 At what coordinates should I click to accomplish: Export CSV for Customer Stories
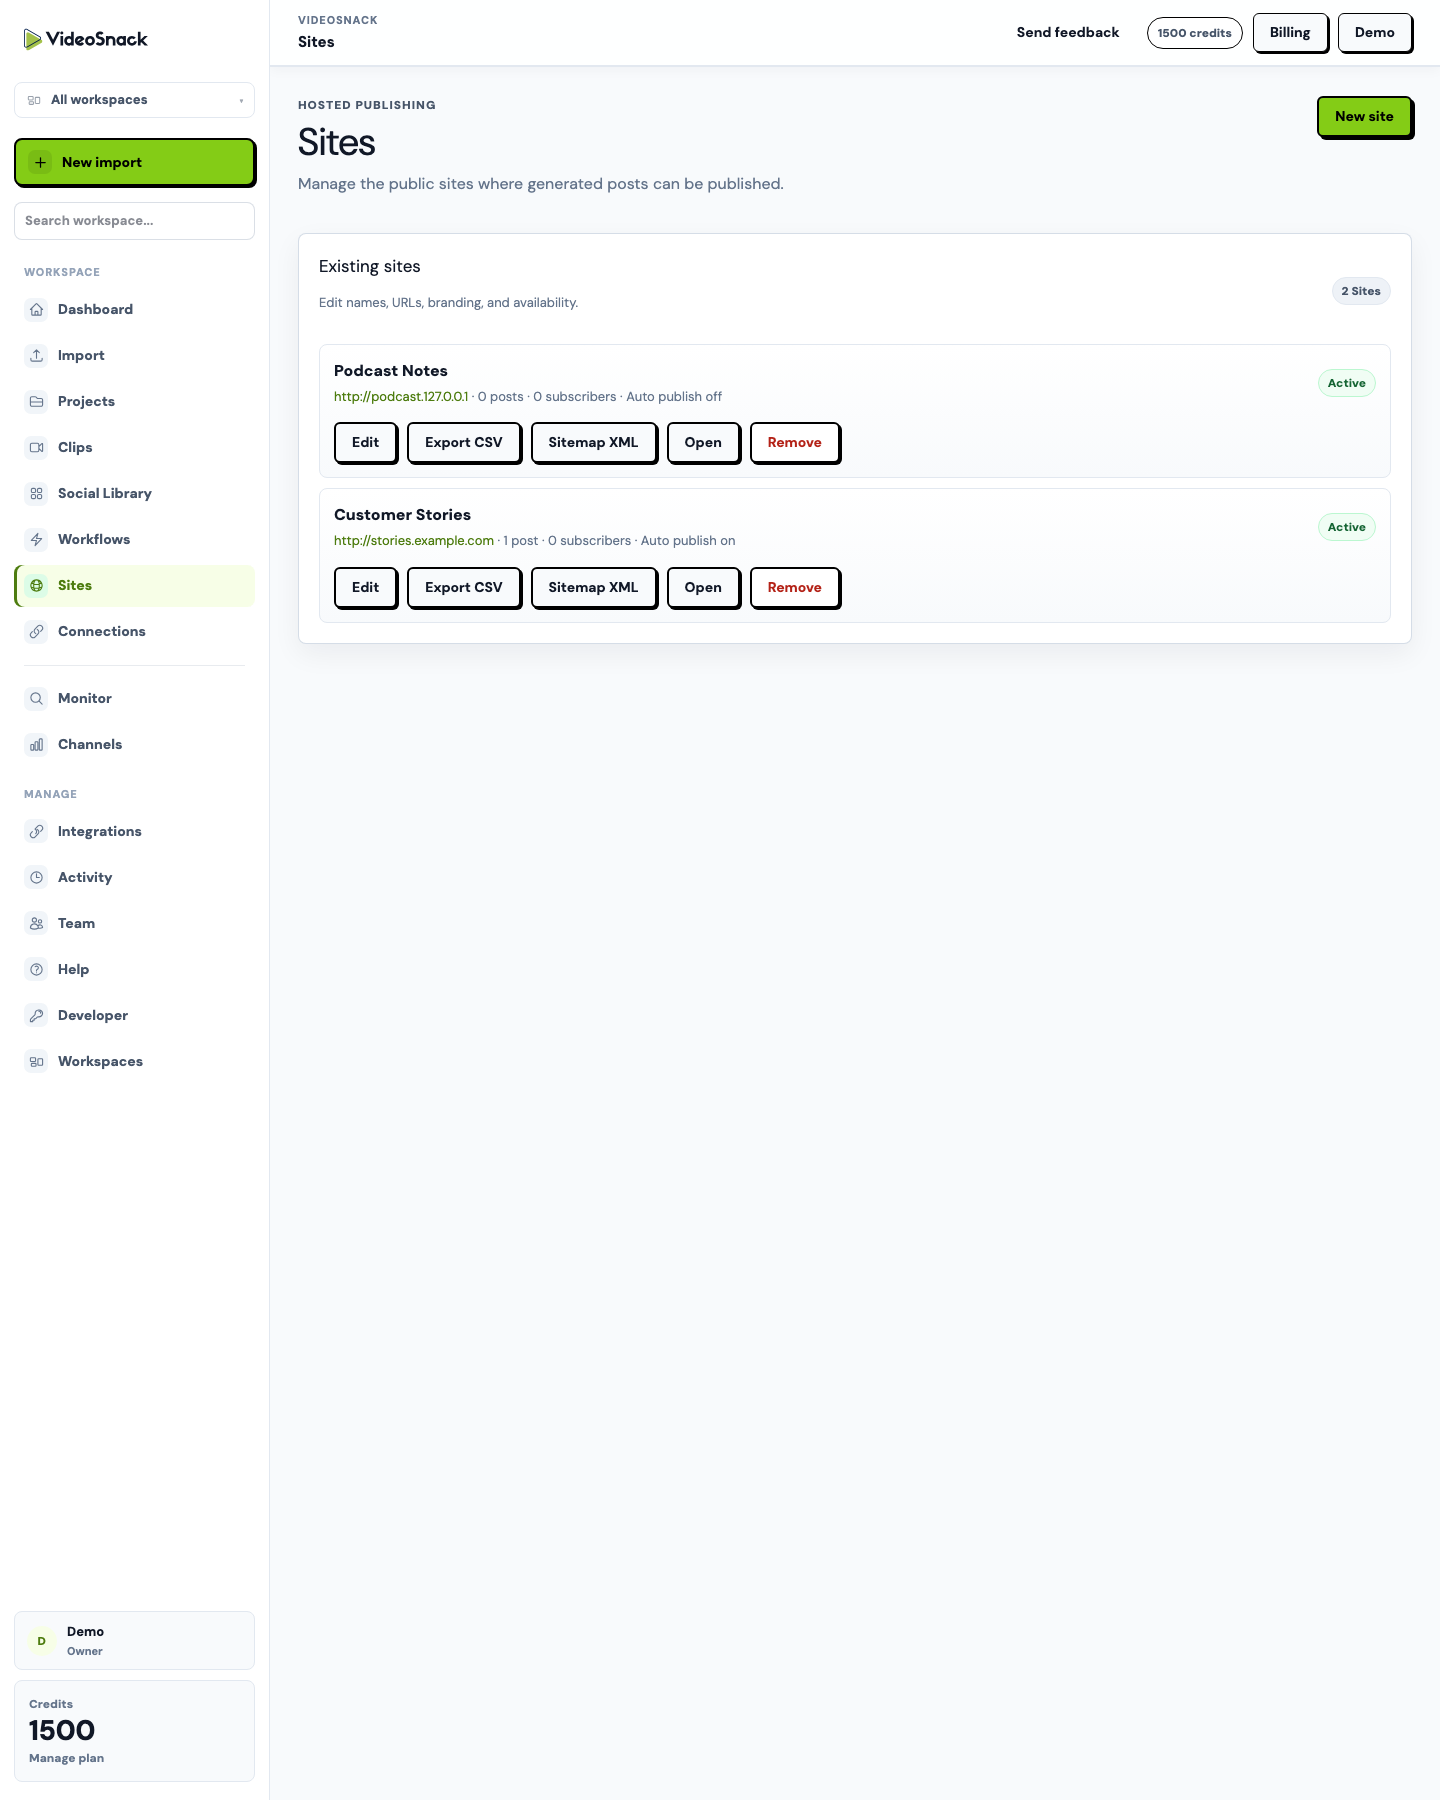coord(464,588)
